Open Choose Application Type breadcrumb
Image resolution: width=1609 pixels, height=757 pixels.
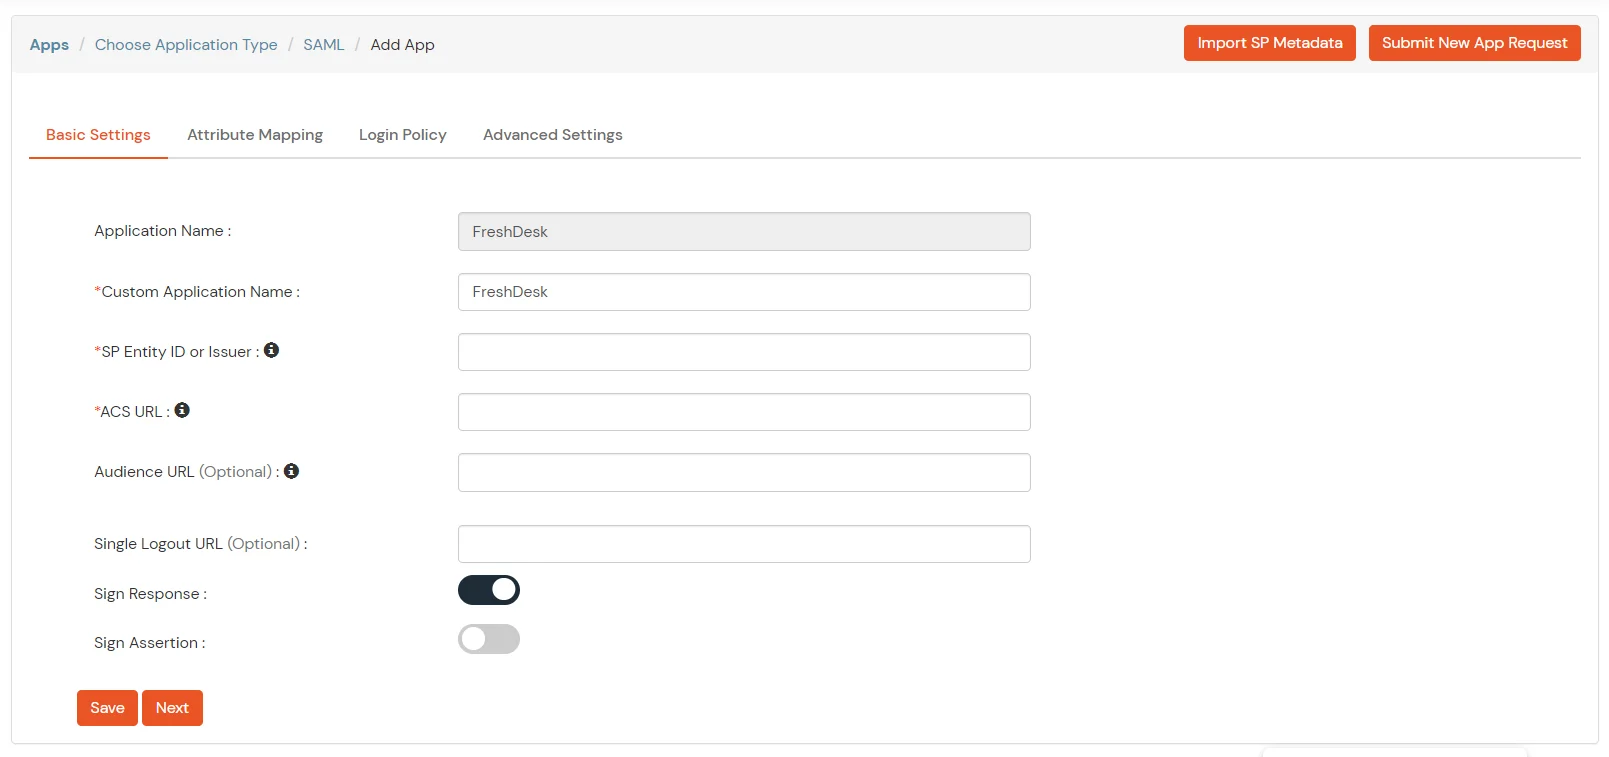tap(186, 45)
